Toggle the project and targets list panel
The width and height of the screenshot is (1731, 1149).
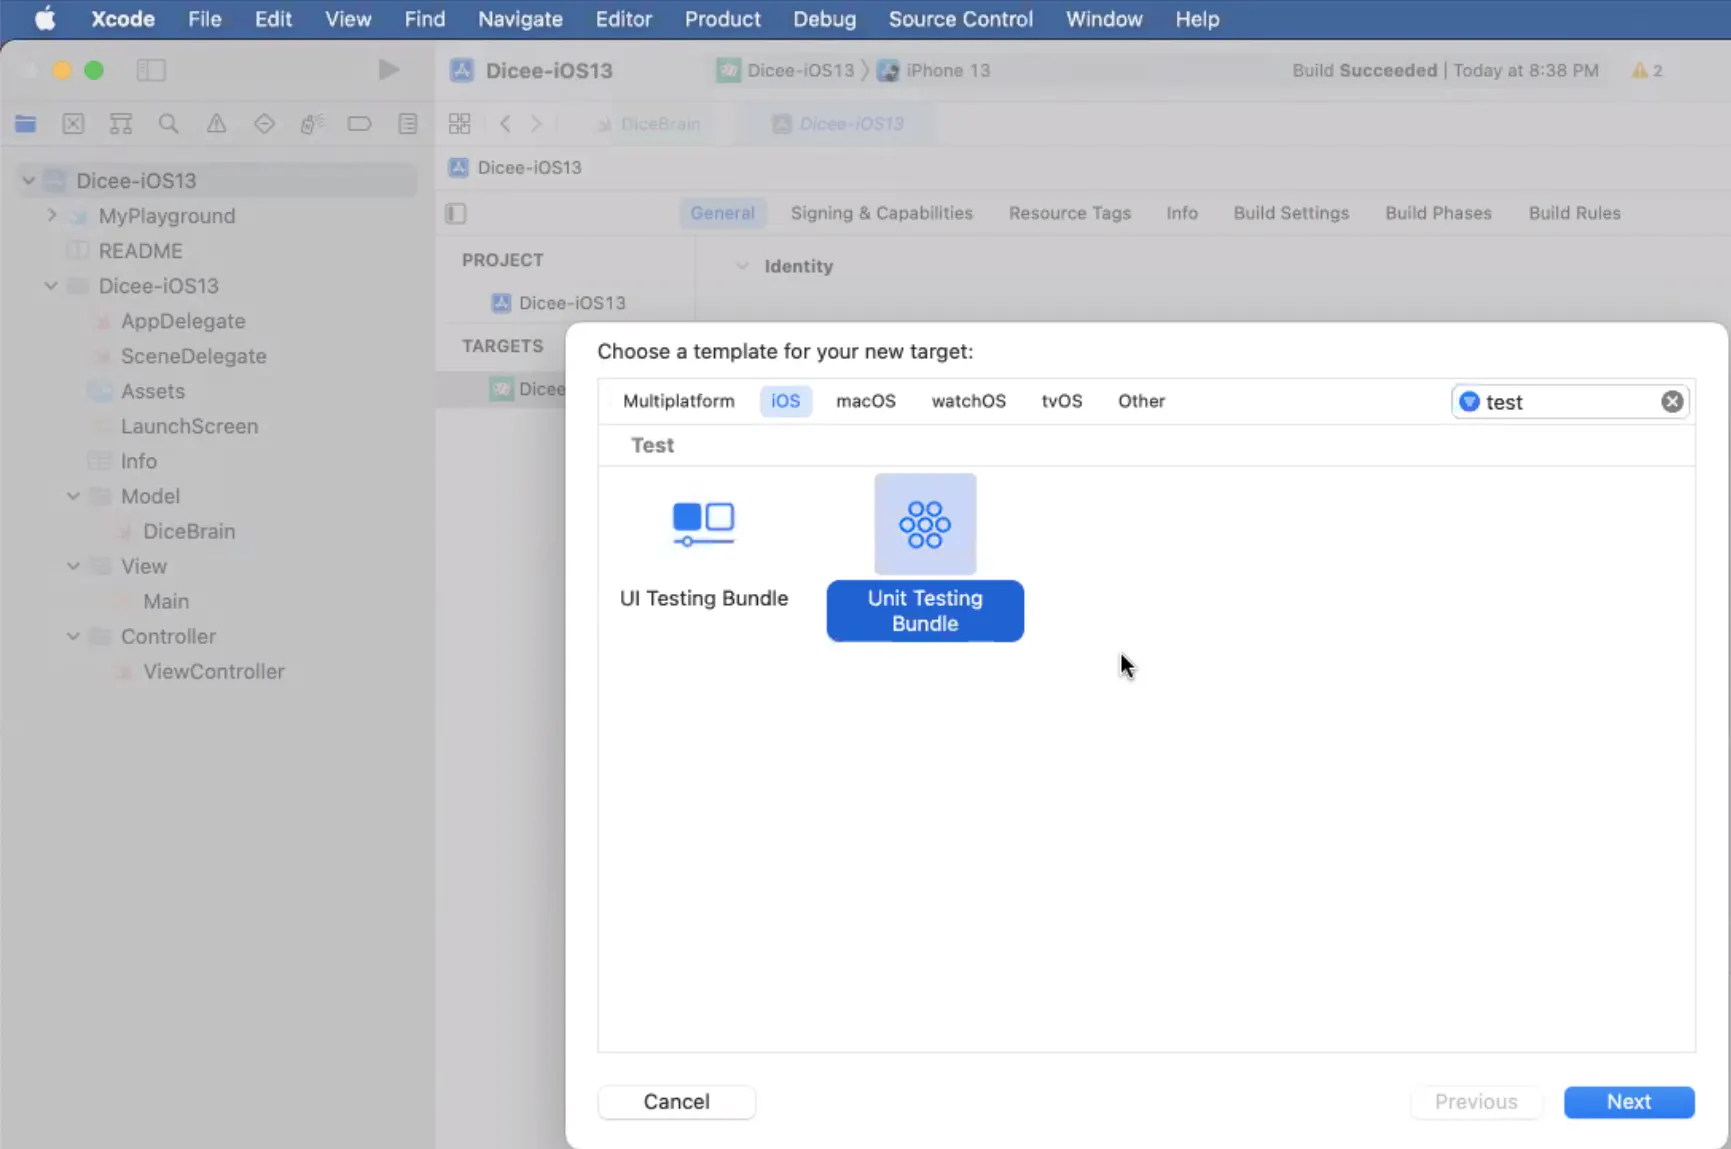(x=456, y=213)
